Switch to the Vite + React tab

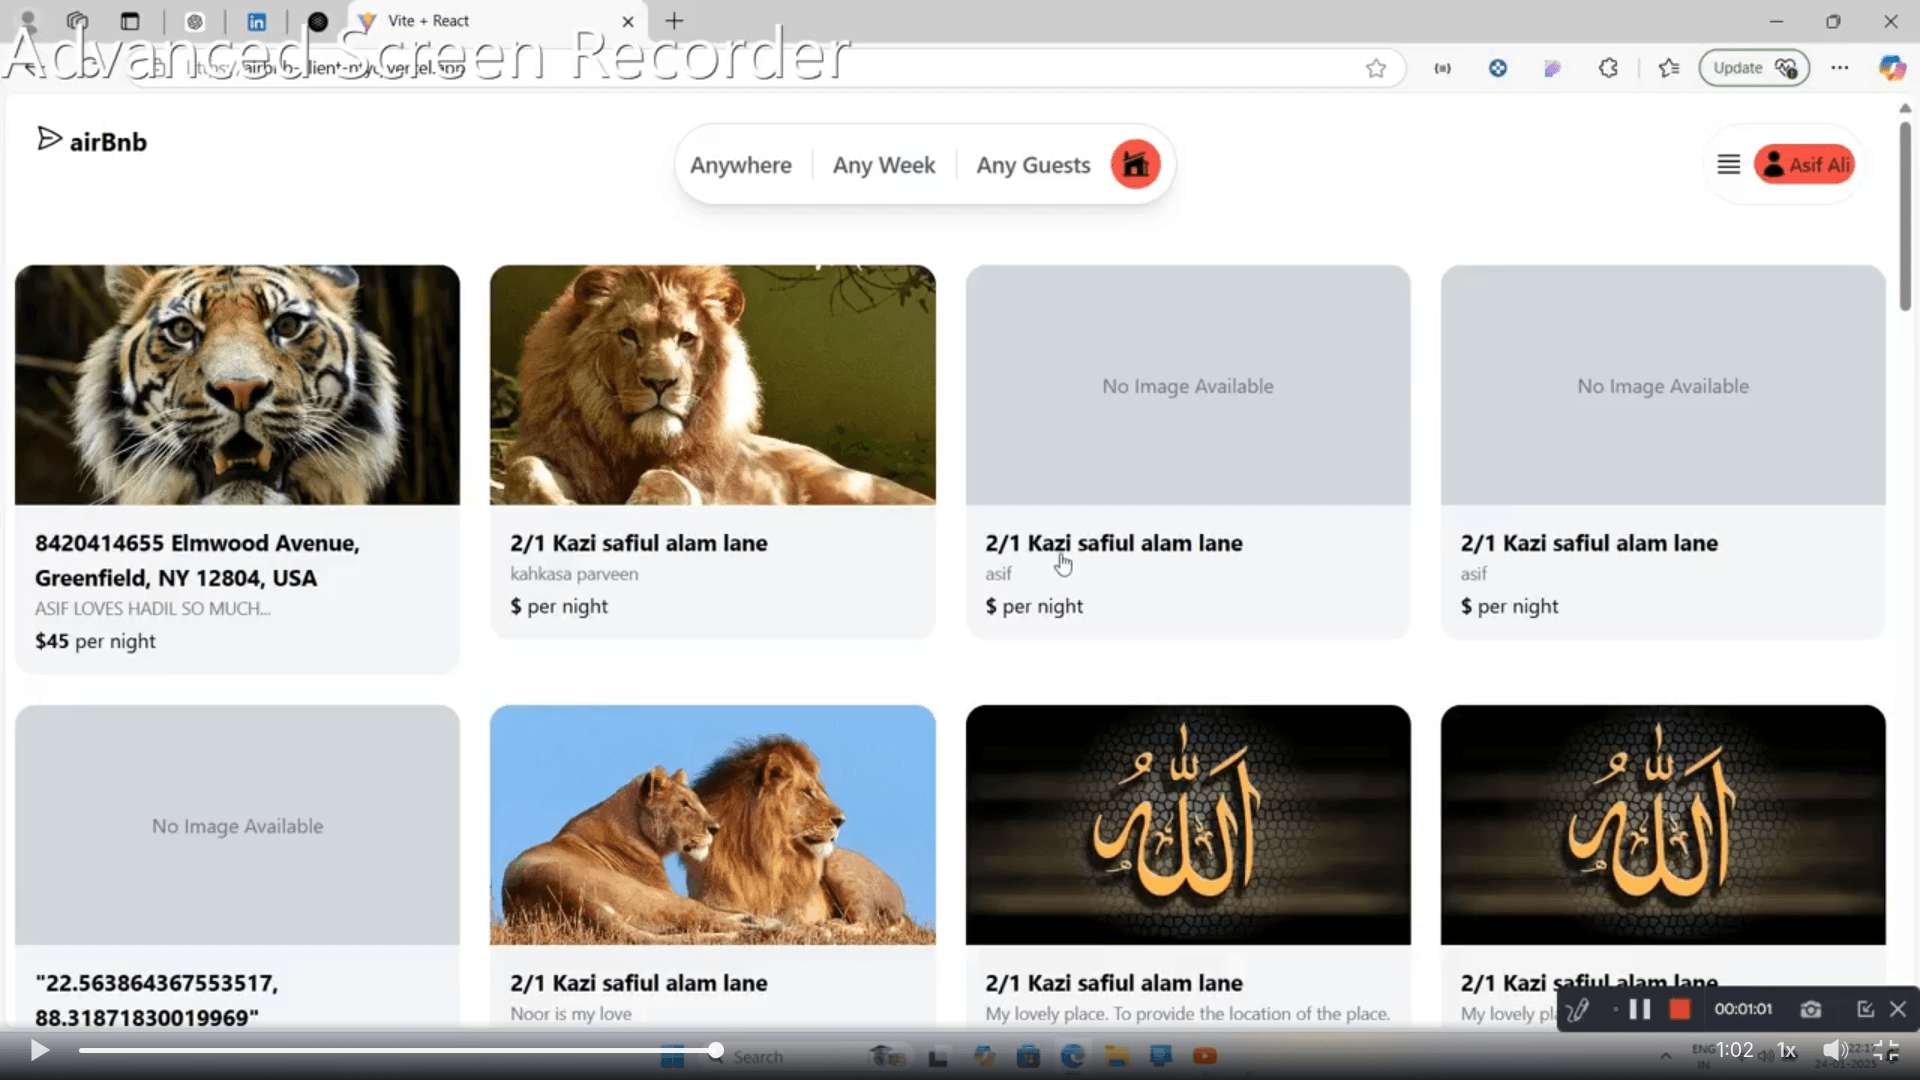point(495,21)
